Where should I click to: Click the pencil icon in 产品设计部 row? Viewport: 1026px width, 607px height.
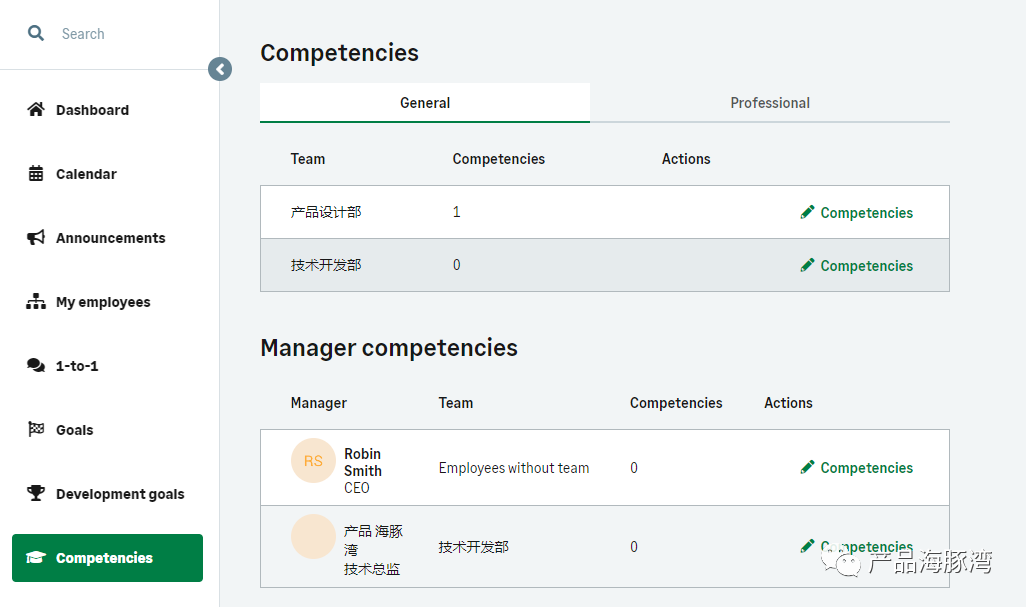808,212
